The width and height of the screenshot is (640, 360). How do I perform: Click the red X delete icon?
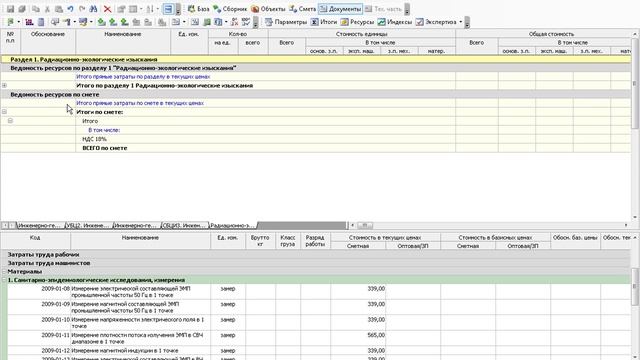pos(107,9)
